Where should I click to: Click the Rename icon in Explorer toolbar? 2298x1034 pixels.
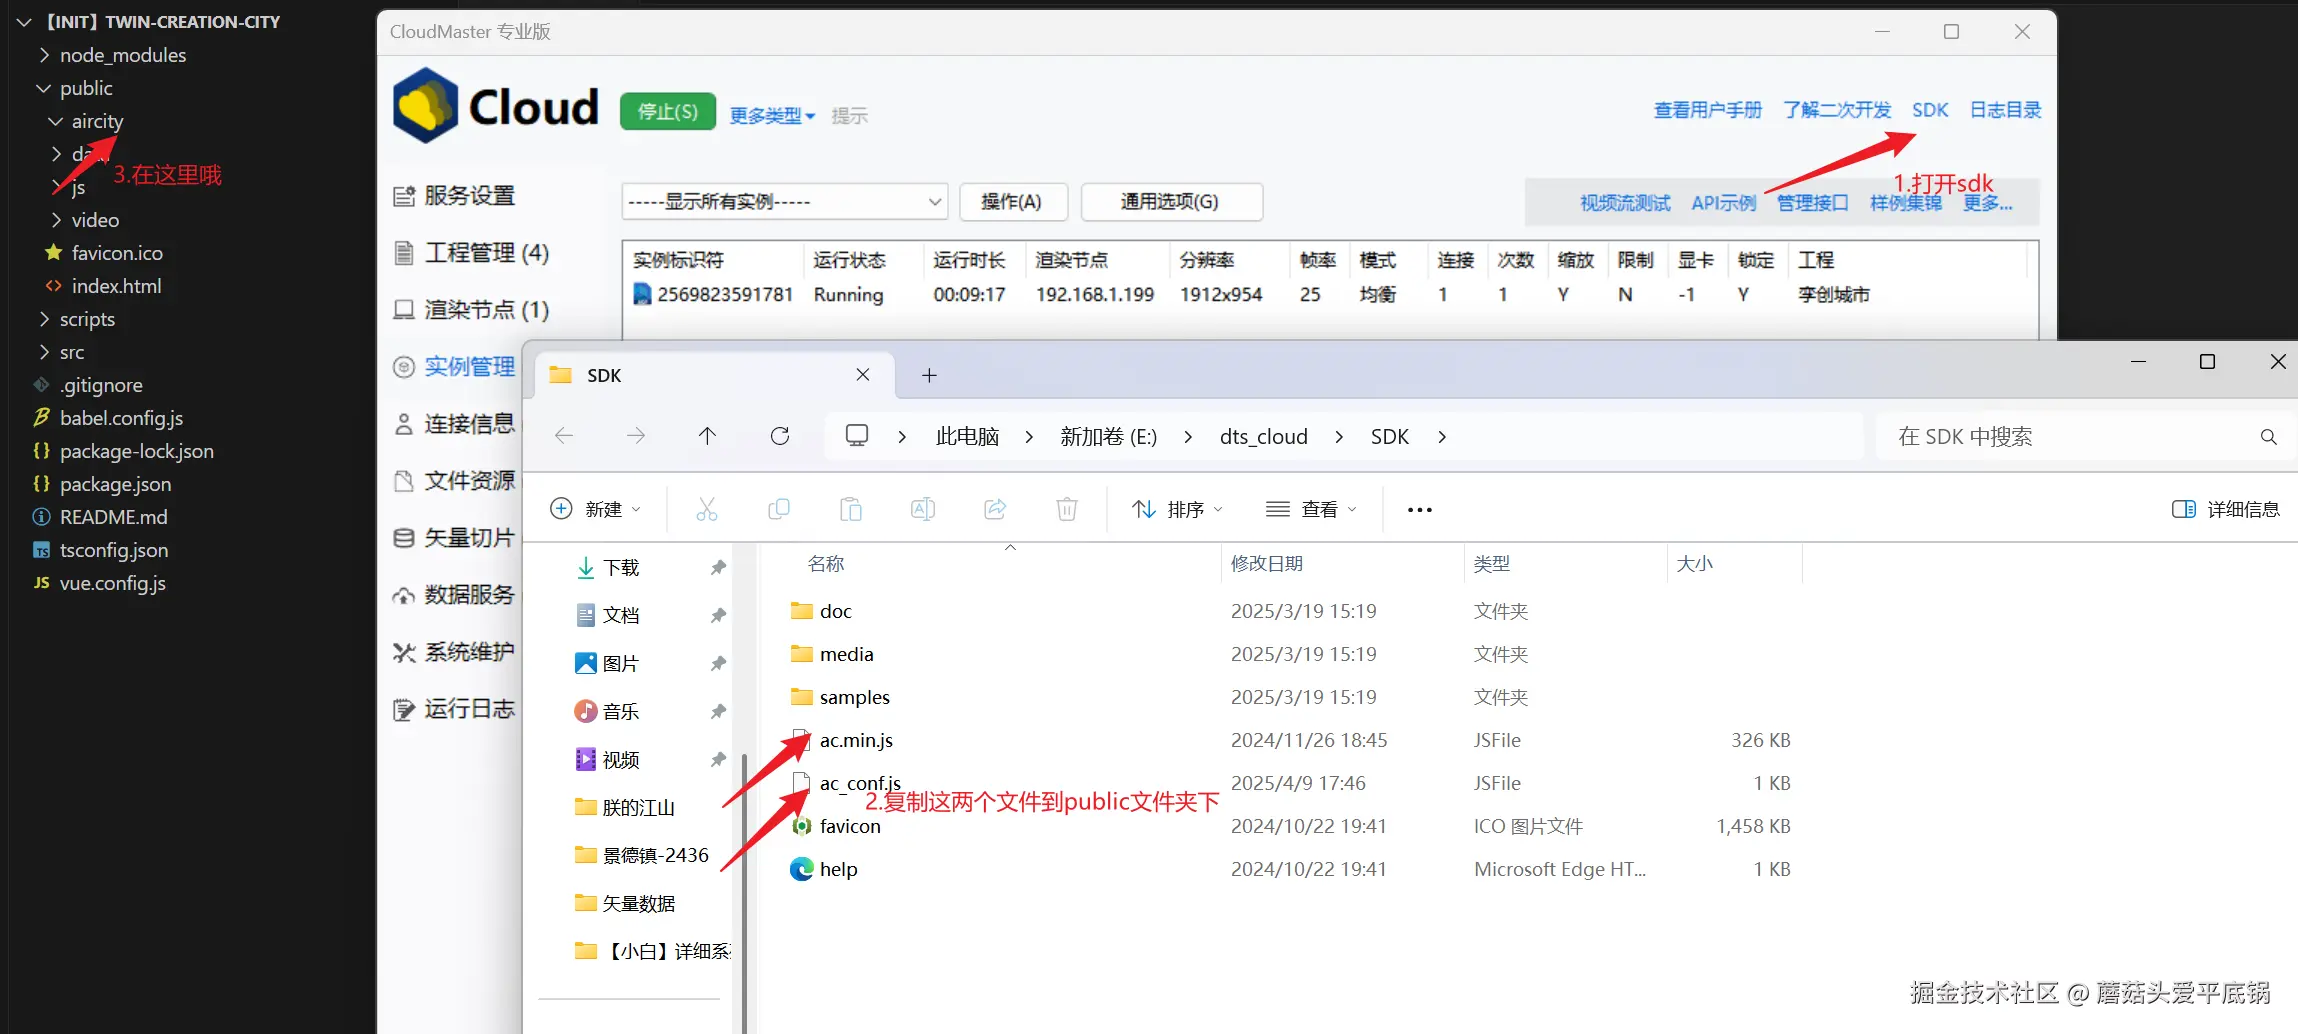click(x=923, y=509)
